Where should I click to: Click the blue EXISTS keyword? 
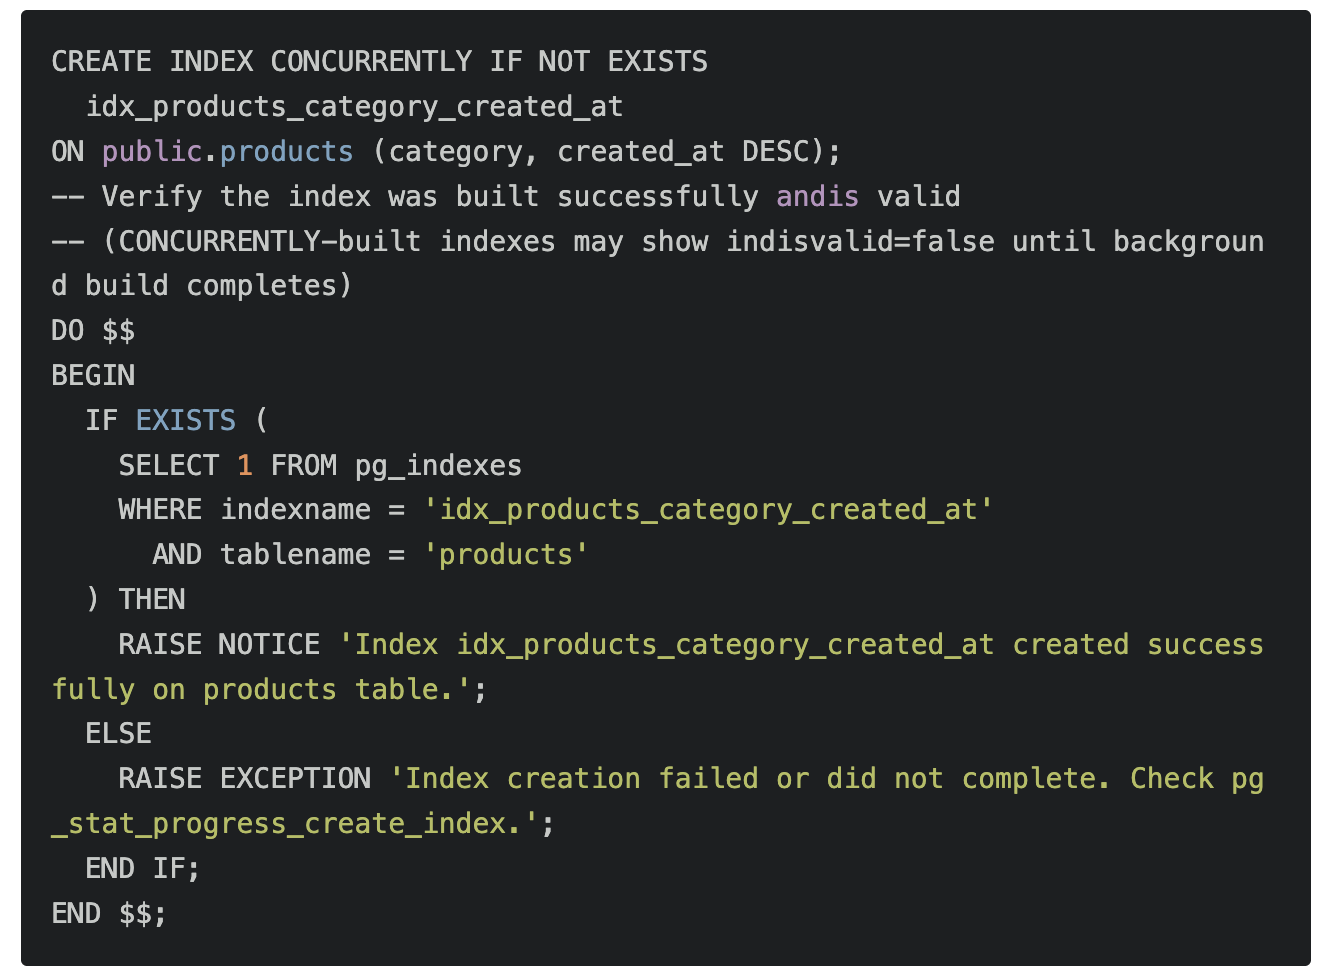(186, 421)
